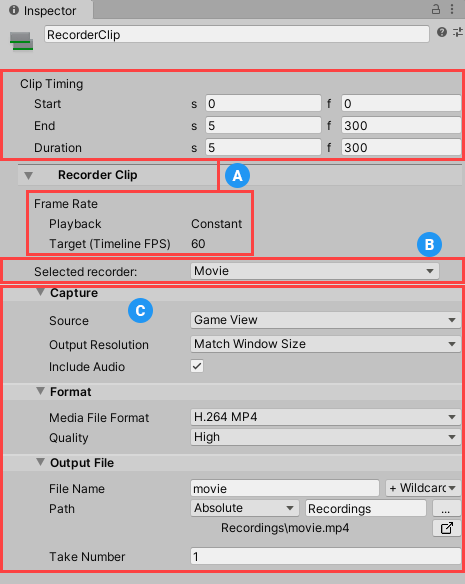Image resolution: width=465 pixels, height=584 pixels.
Task: Collapse the Recorder Clip section
Action: pos(29,175)
